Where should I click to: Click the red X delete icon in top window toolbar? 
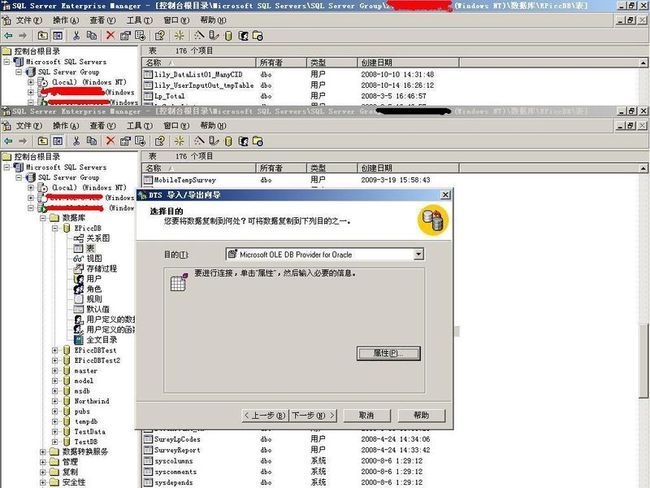[110, 36]
